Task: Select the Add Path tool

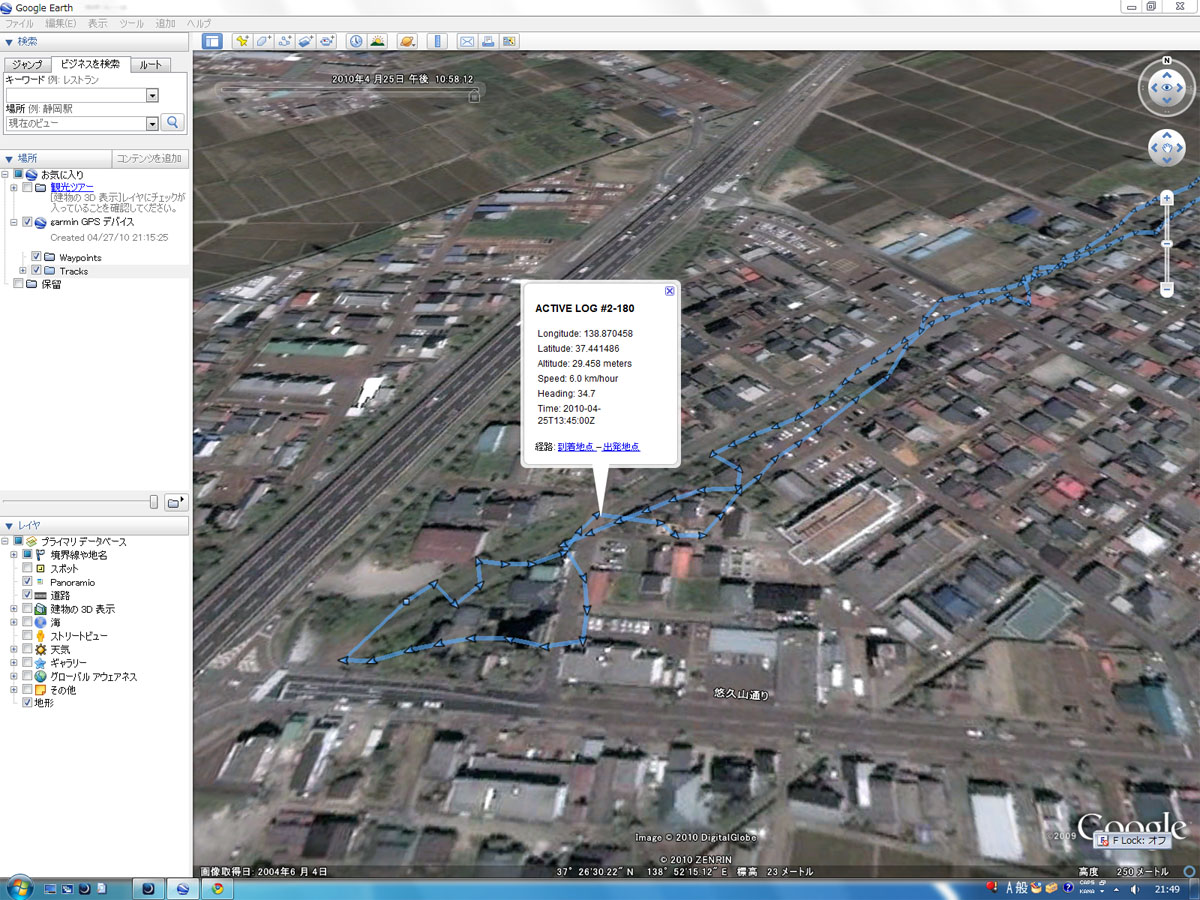Action: (284, 41)
